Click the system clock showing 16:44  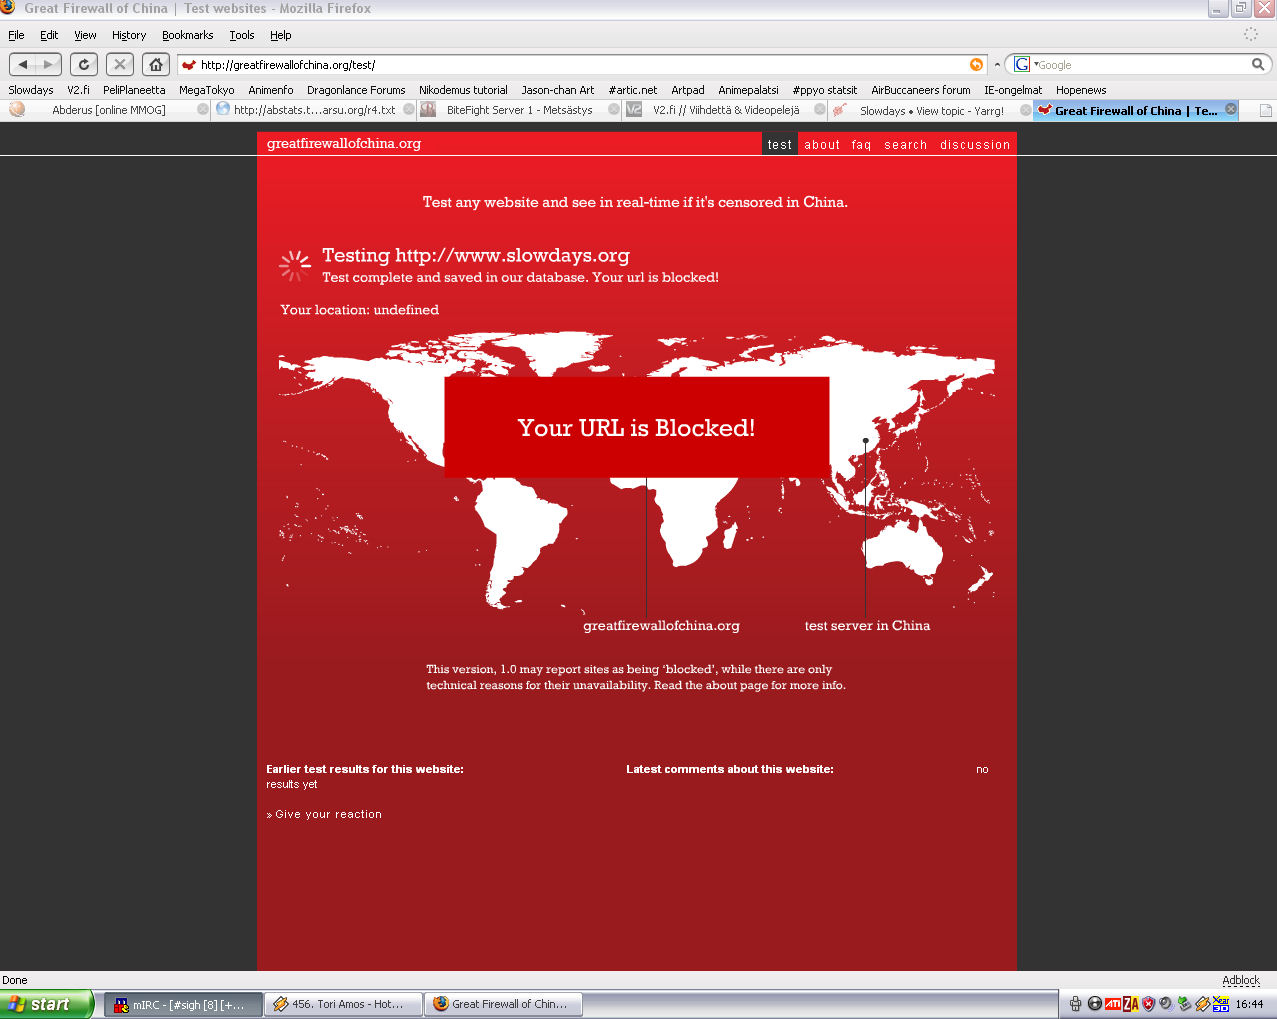coord(1249,1004)
